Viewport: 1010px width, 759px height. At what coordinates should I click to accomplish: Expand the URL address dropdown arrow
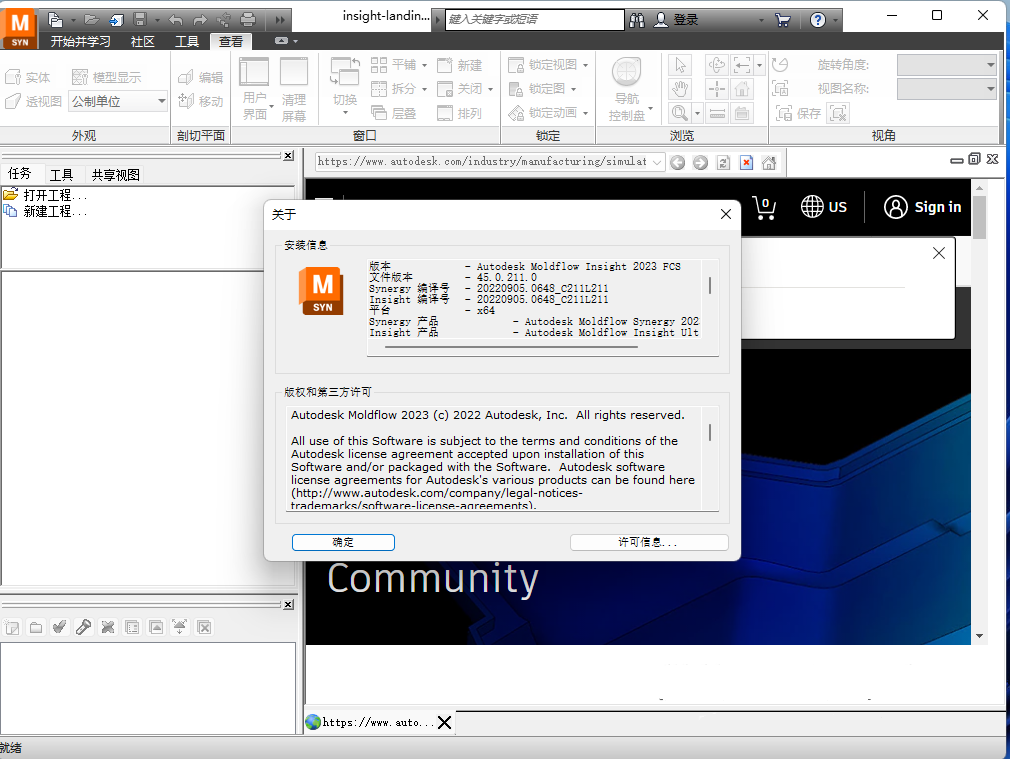656,162
